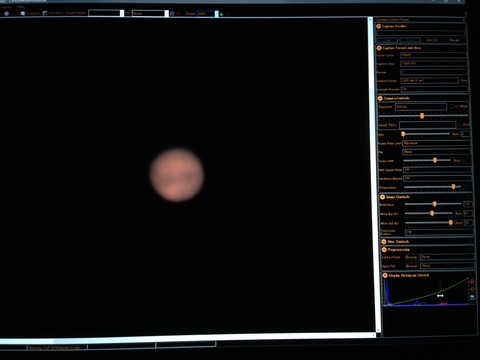Open the Capture Area dropdown
This screenshot has height=360, width=480.
[x=434, y=63]
